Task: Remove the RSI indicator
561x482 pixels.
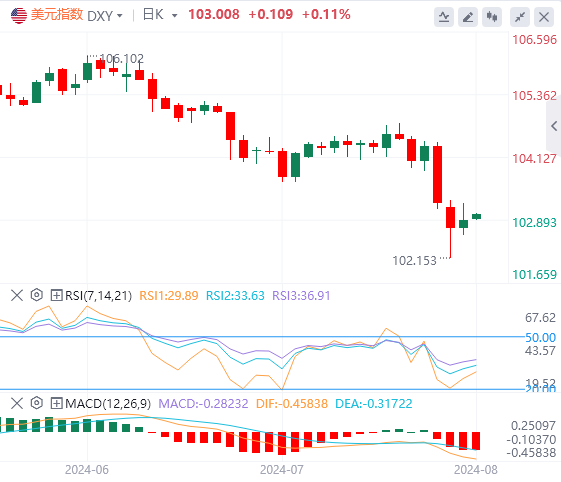Action: 17,296
